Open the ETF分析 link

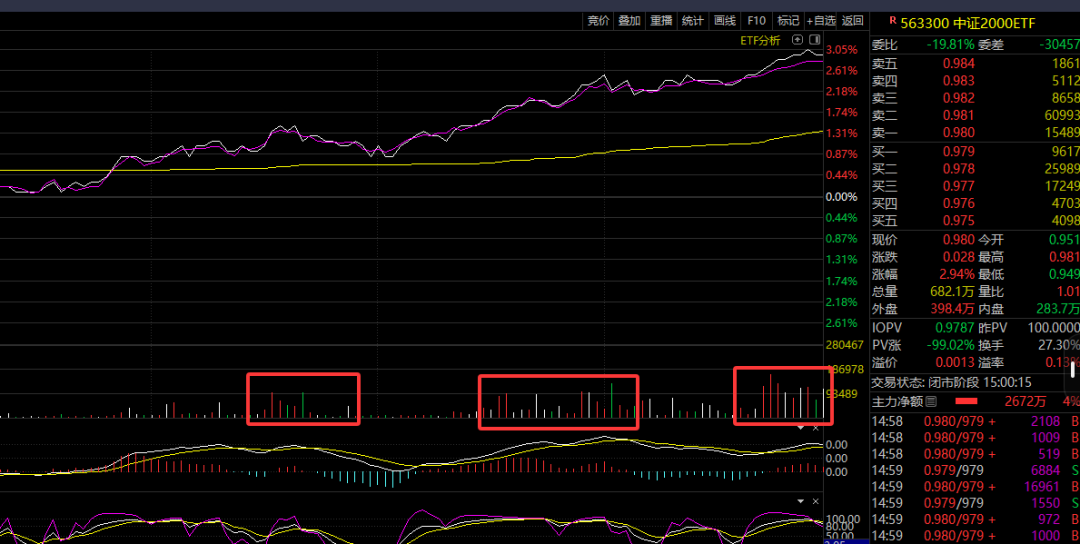760,40
